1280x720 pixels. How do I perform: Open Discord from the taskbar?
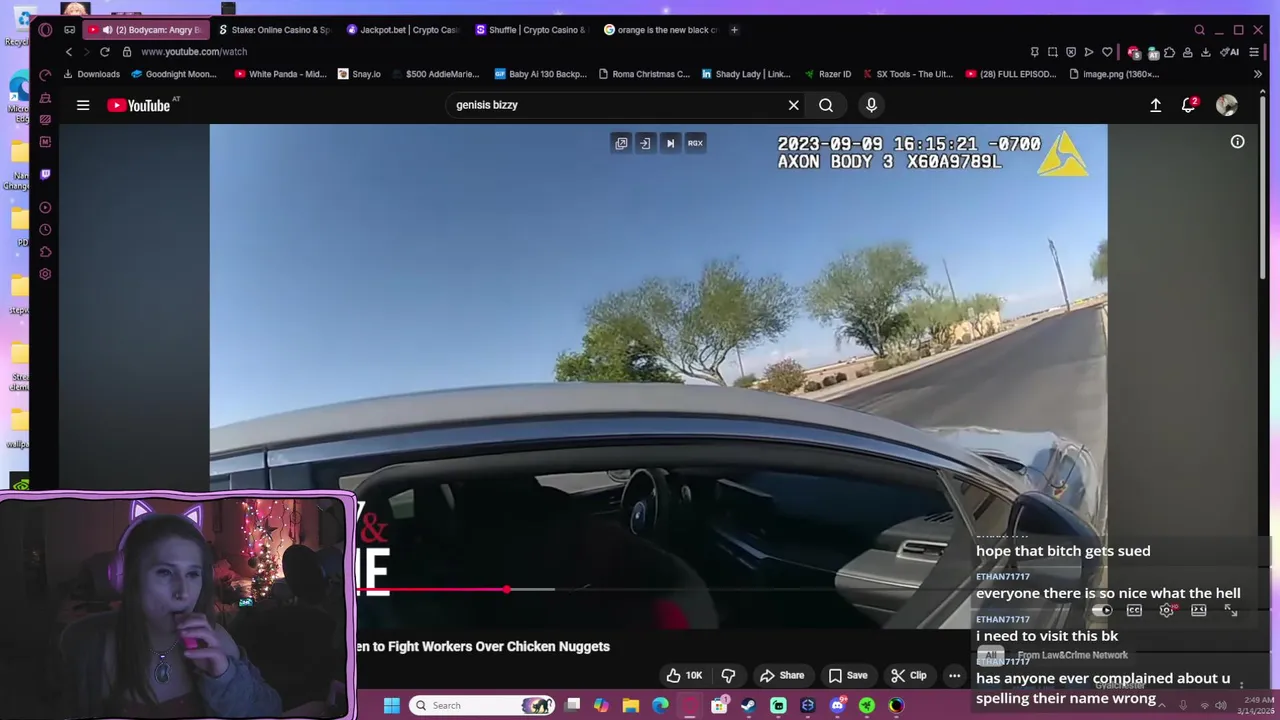[x=837, y=705]
